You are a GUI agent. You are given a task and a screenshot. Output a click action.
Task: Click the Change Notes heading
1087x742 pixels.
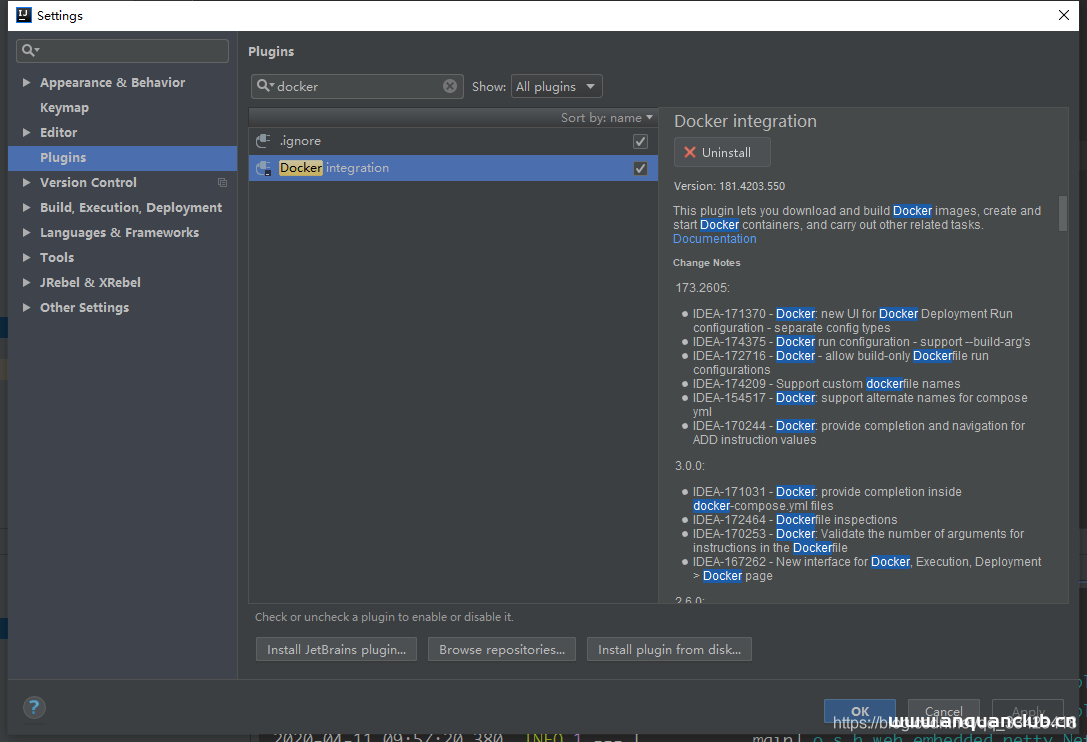click(706, 263)
